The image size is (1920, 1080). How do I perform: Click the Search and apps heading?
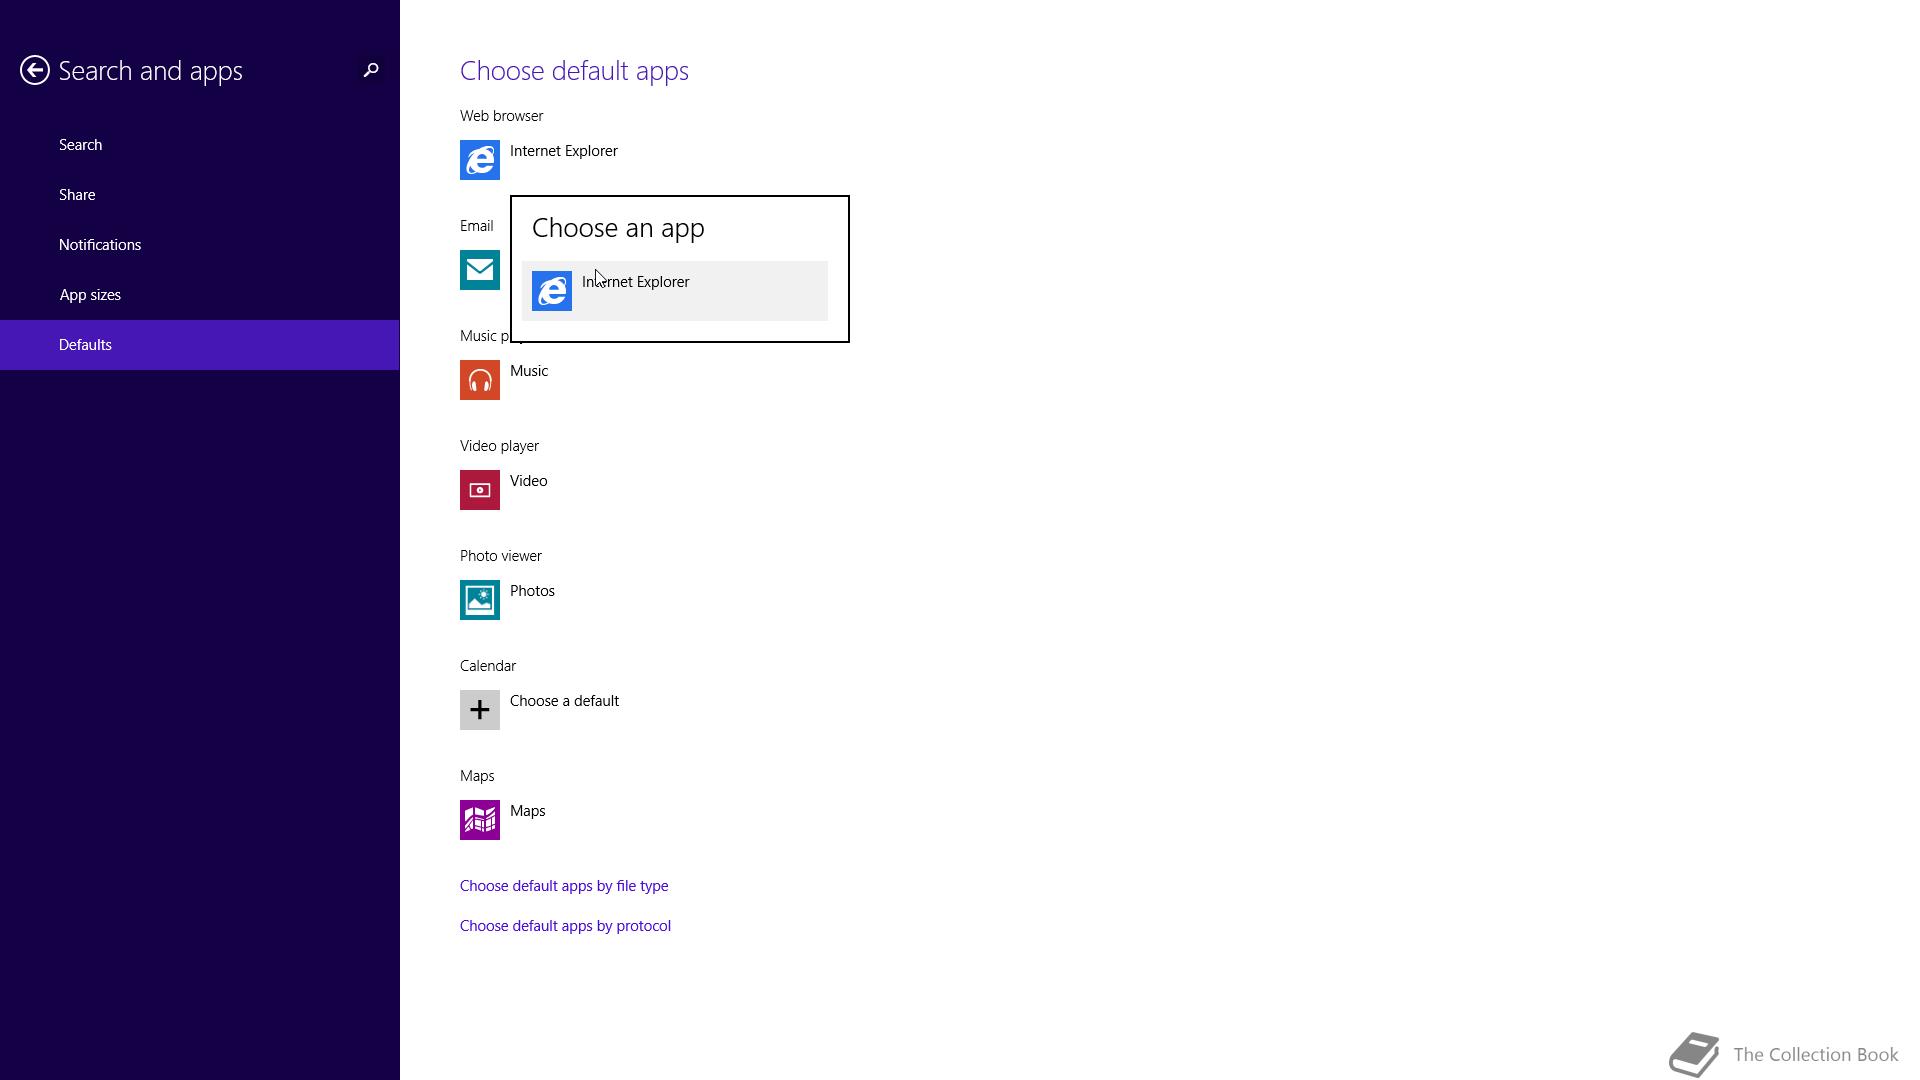click(151, 71)
